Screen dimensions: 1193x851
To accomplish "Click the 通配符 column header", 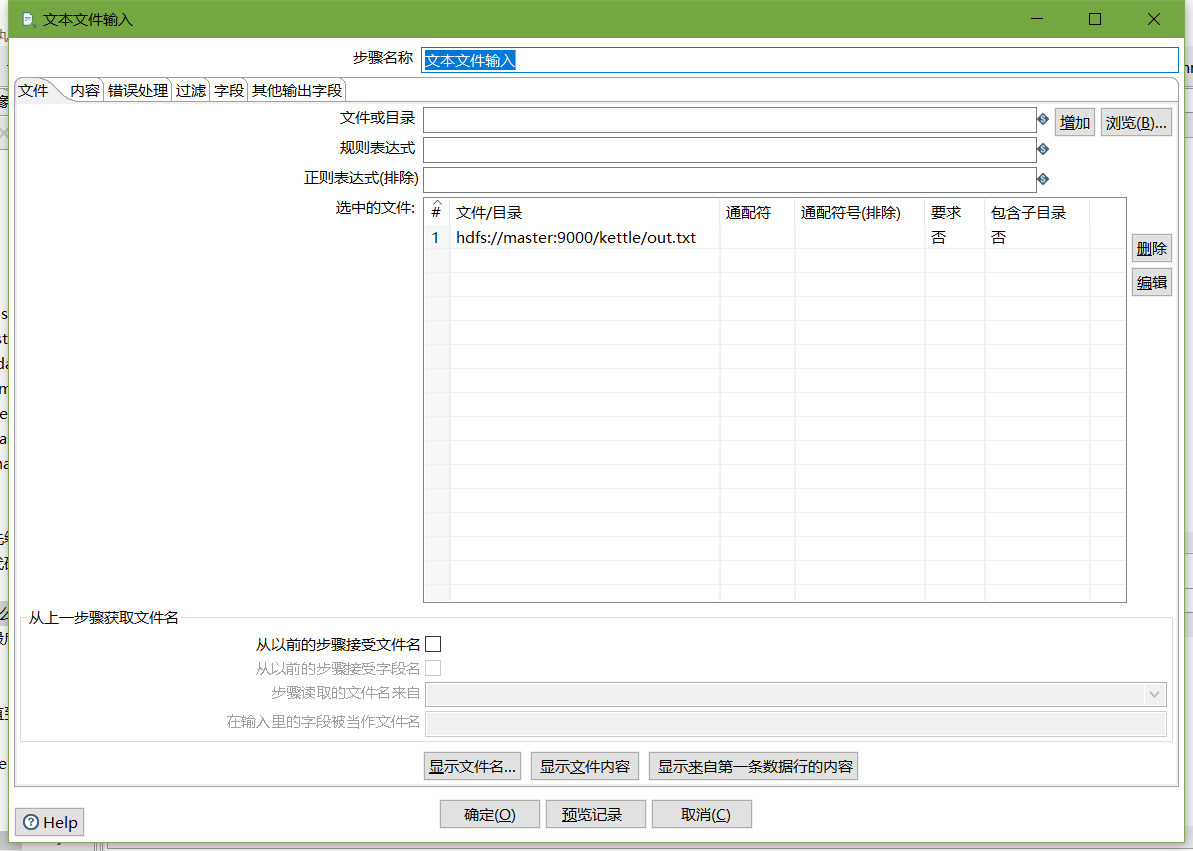I will (757, 212).
